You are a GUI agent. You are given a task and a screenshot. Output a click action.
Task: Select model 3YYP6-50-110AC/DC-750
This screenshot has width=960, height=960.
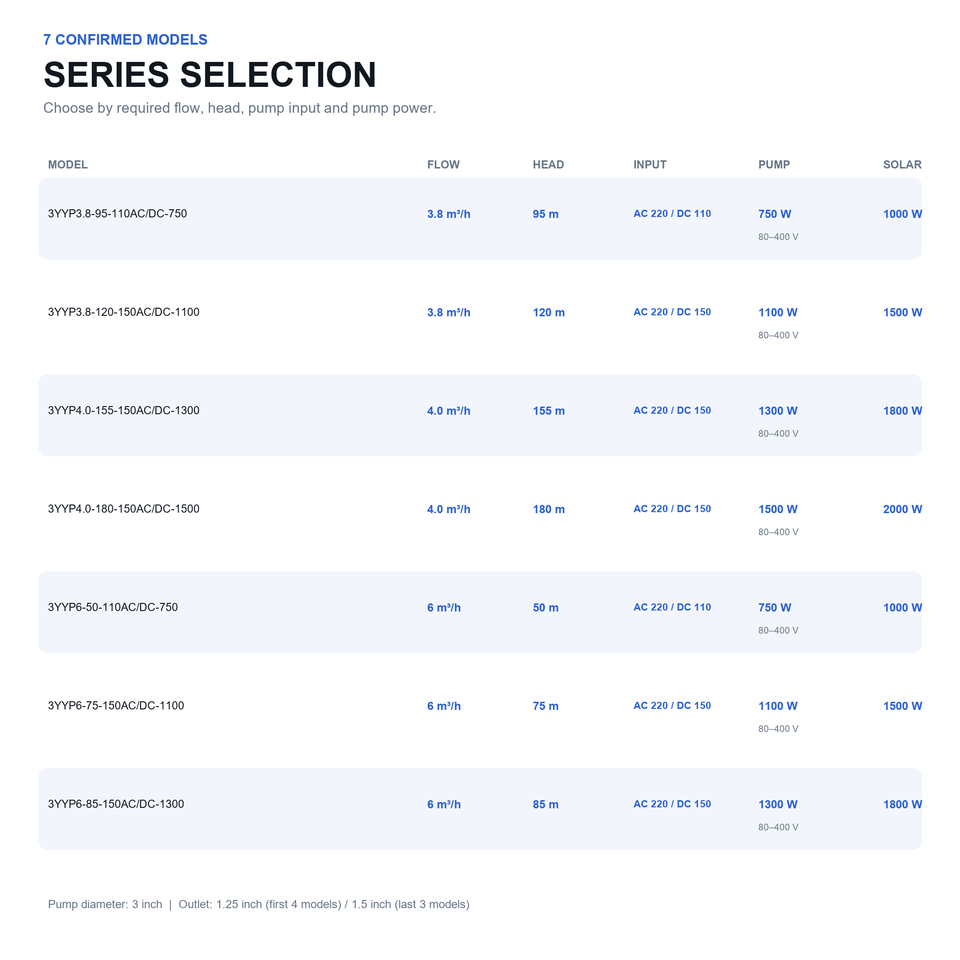point(480,612)
